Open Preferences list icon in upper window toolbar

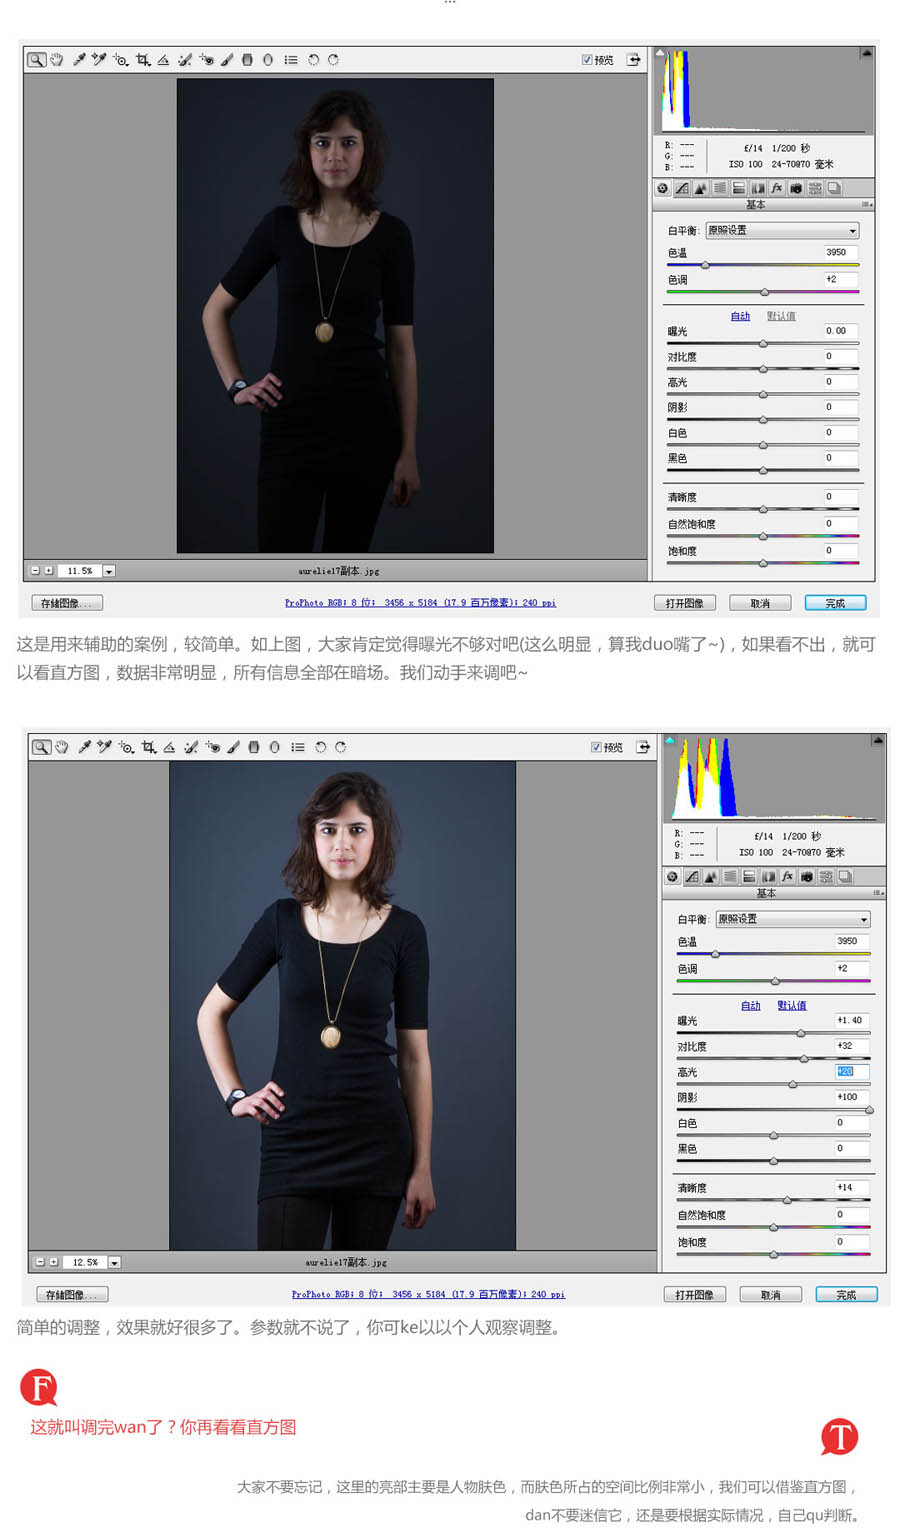290,60
